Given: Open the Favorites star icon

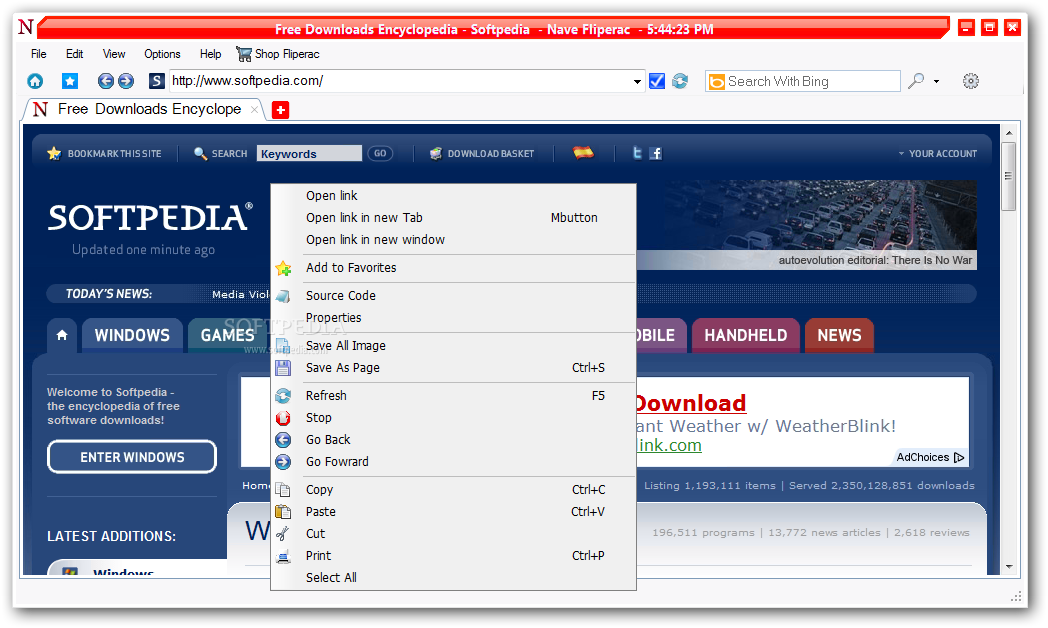Looking at the screenshot, I should point(70,81).
